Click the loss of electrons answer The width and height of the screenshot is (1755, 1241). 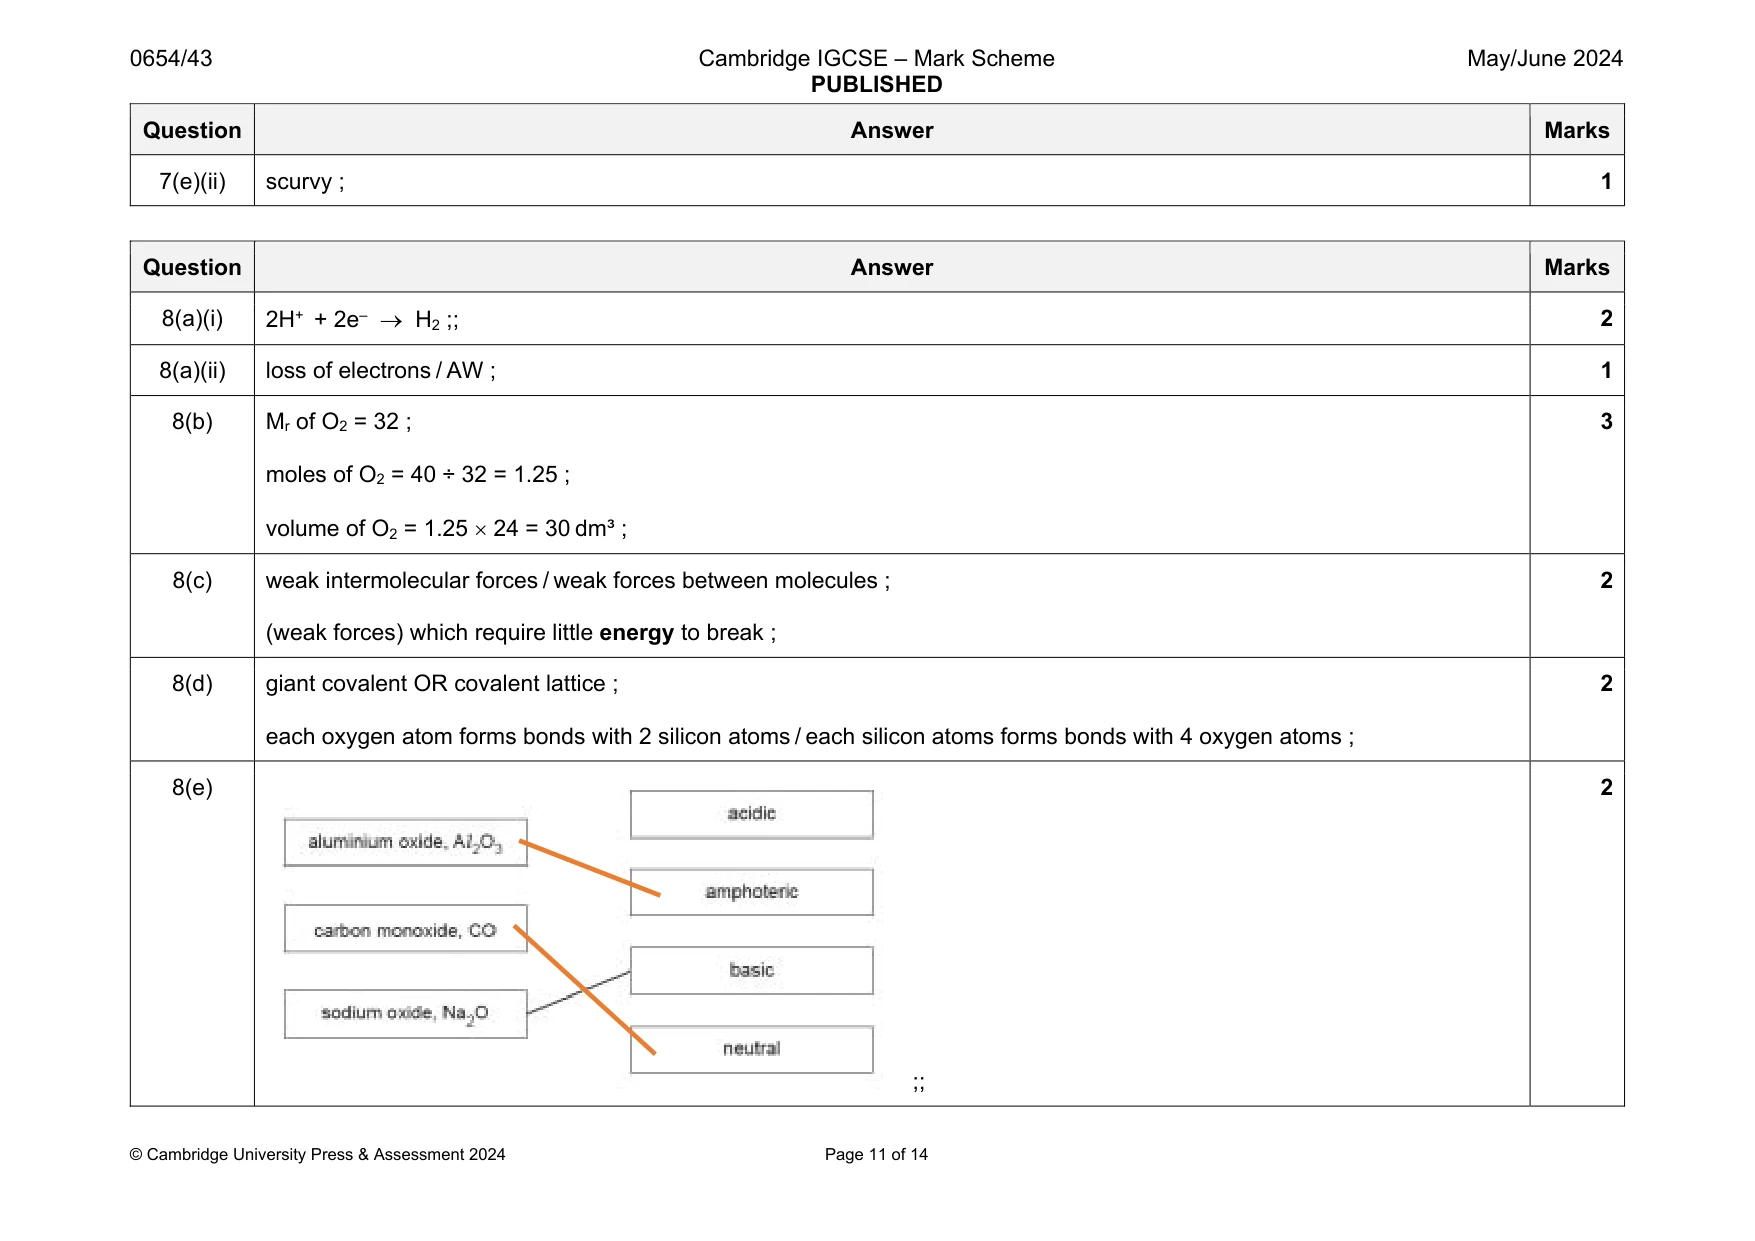point(380,371)
